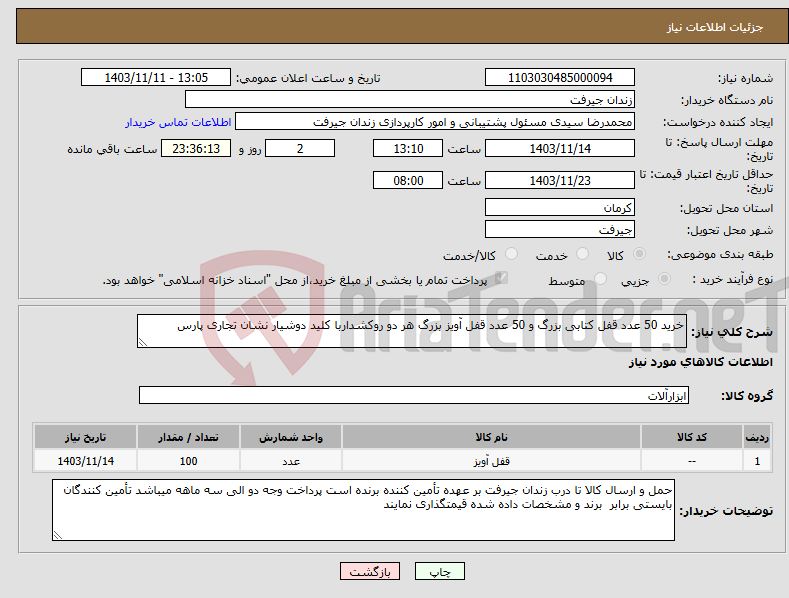
Task: Click the announcement date field 1403/11/11 - 13:05
Action: click(156, 78)
